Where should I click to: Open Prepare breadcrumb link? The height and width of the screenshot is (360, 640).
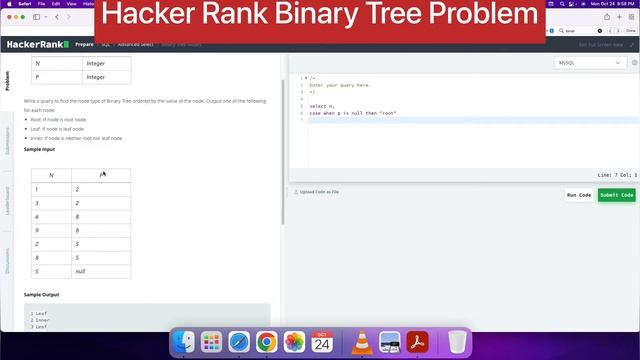pyautogui.click(x=84, y=44)
